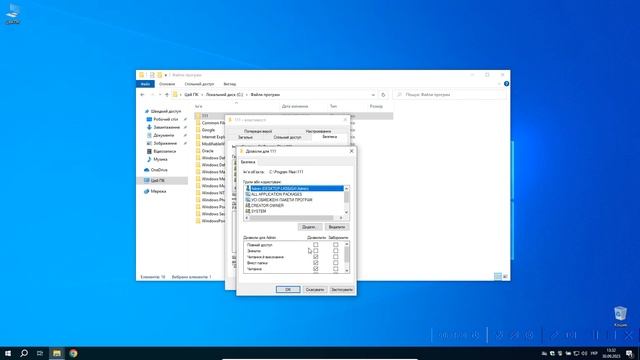Image resolution: width=640 pixels, height=360 pixels.
Task: Tick the Deny box for Змінити
Action: [x=336, y=251]
